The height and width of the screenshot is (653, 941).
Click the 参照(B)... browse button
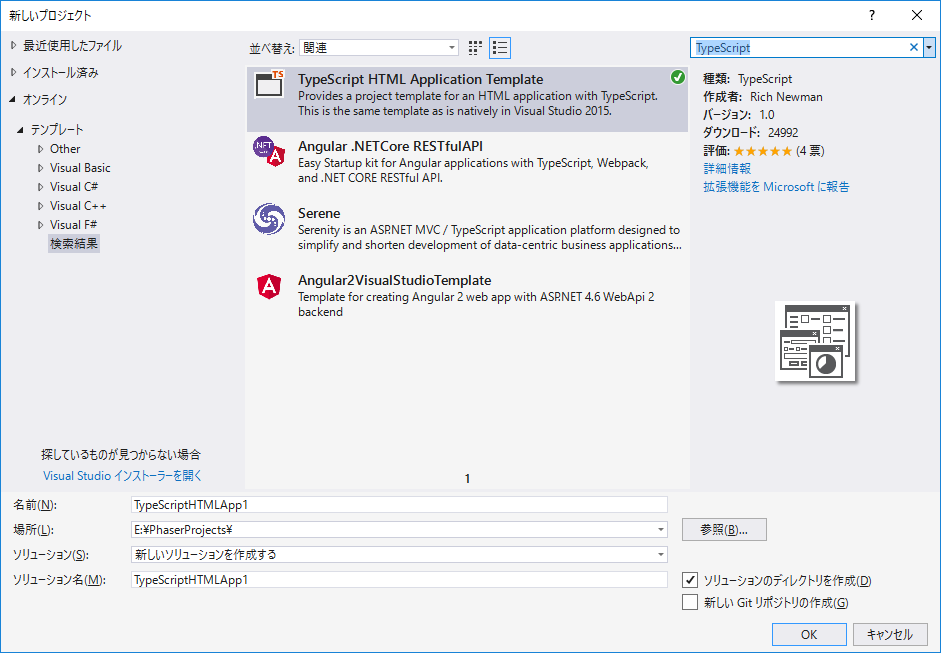point(724,530)
